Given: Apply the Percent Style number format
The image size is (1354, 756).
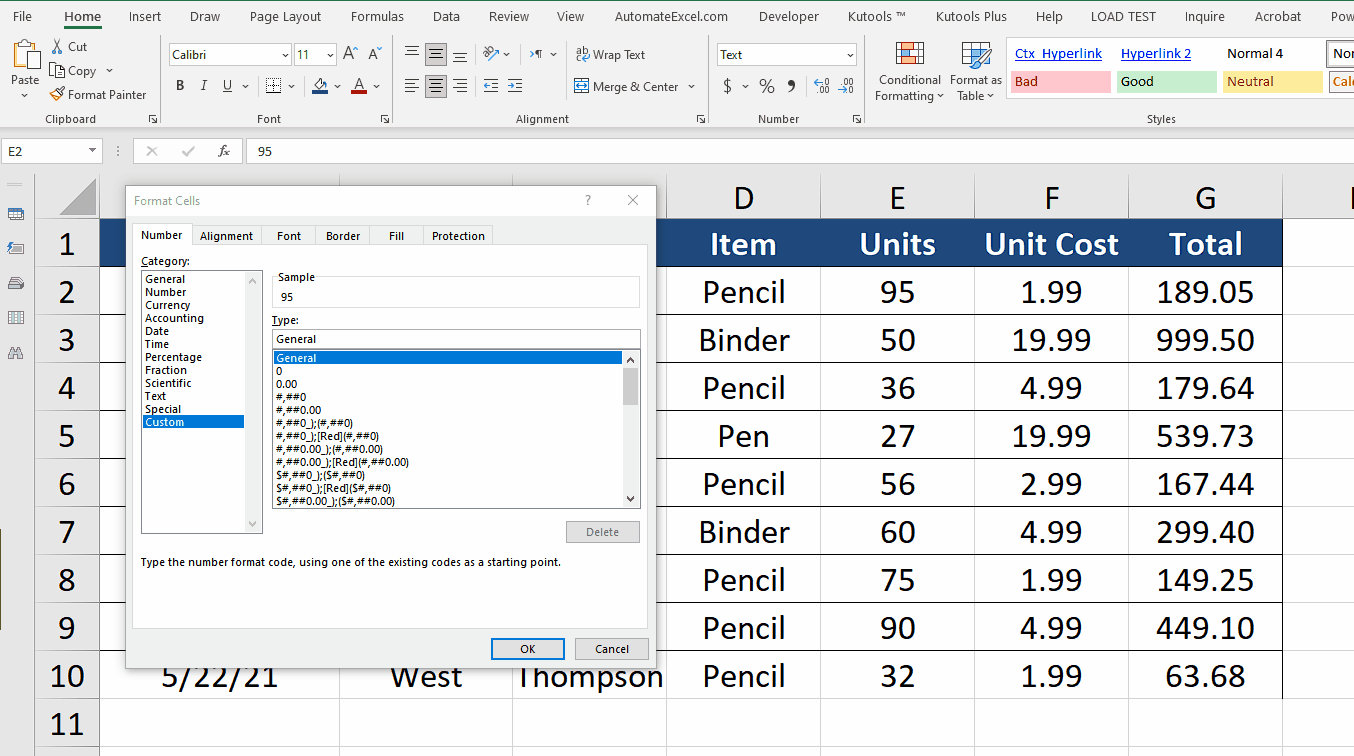Looking at the screenshot, I should (x=767, y=86).
